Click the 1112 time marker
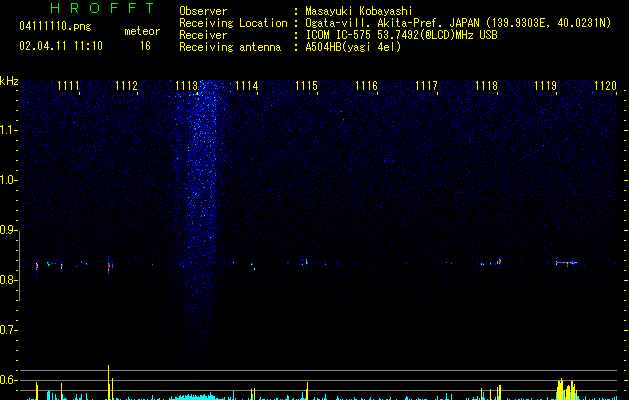 126,86
